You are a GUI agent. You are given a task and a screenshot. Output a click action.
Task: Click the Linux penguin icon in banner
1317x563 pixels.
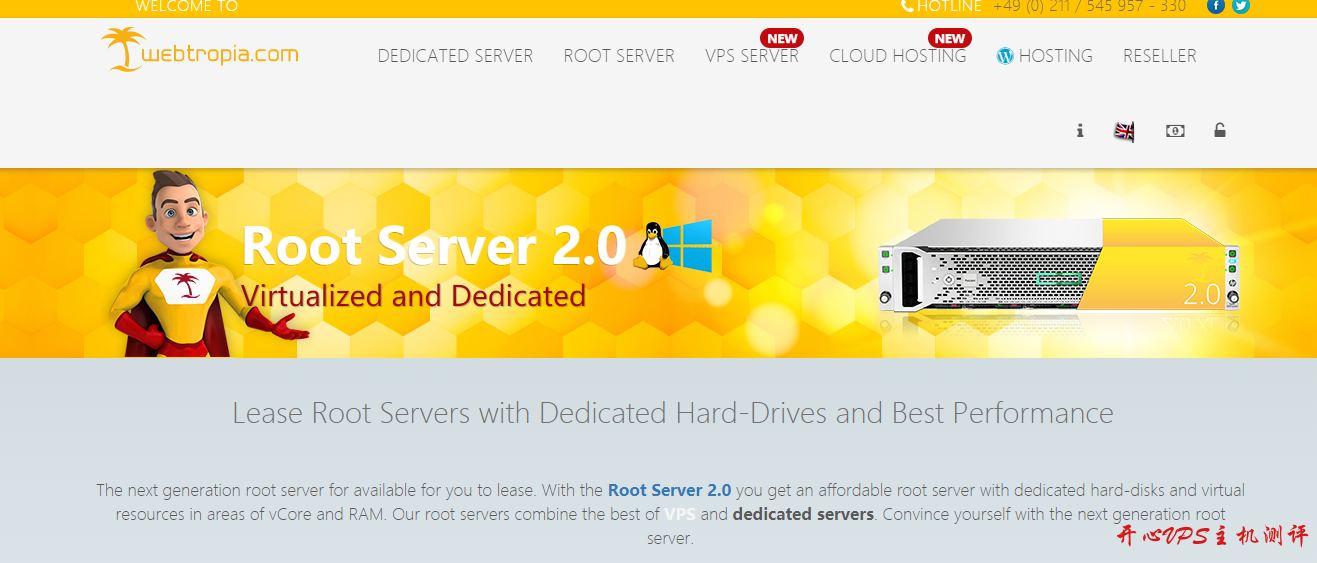(x=652, y=245)
